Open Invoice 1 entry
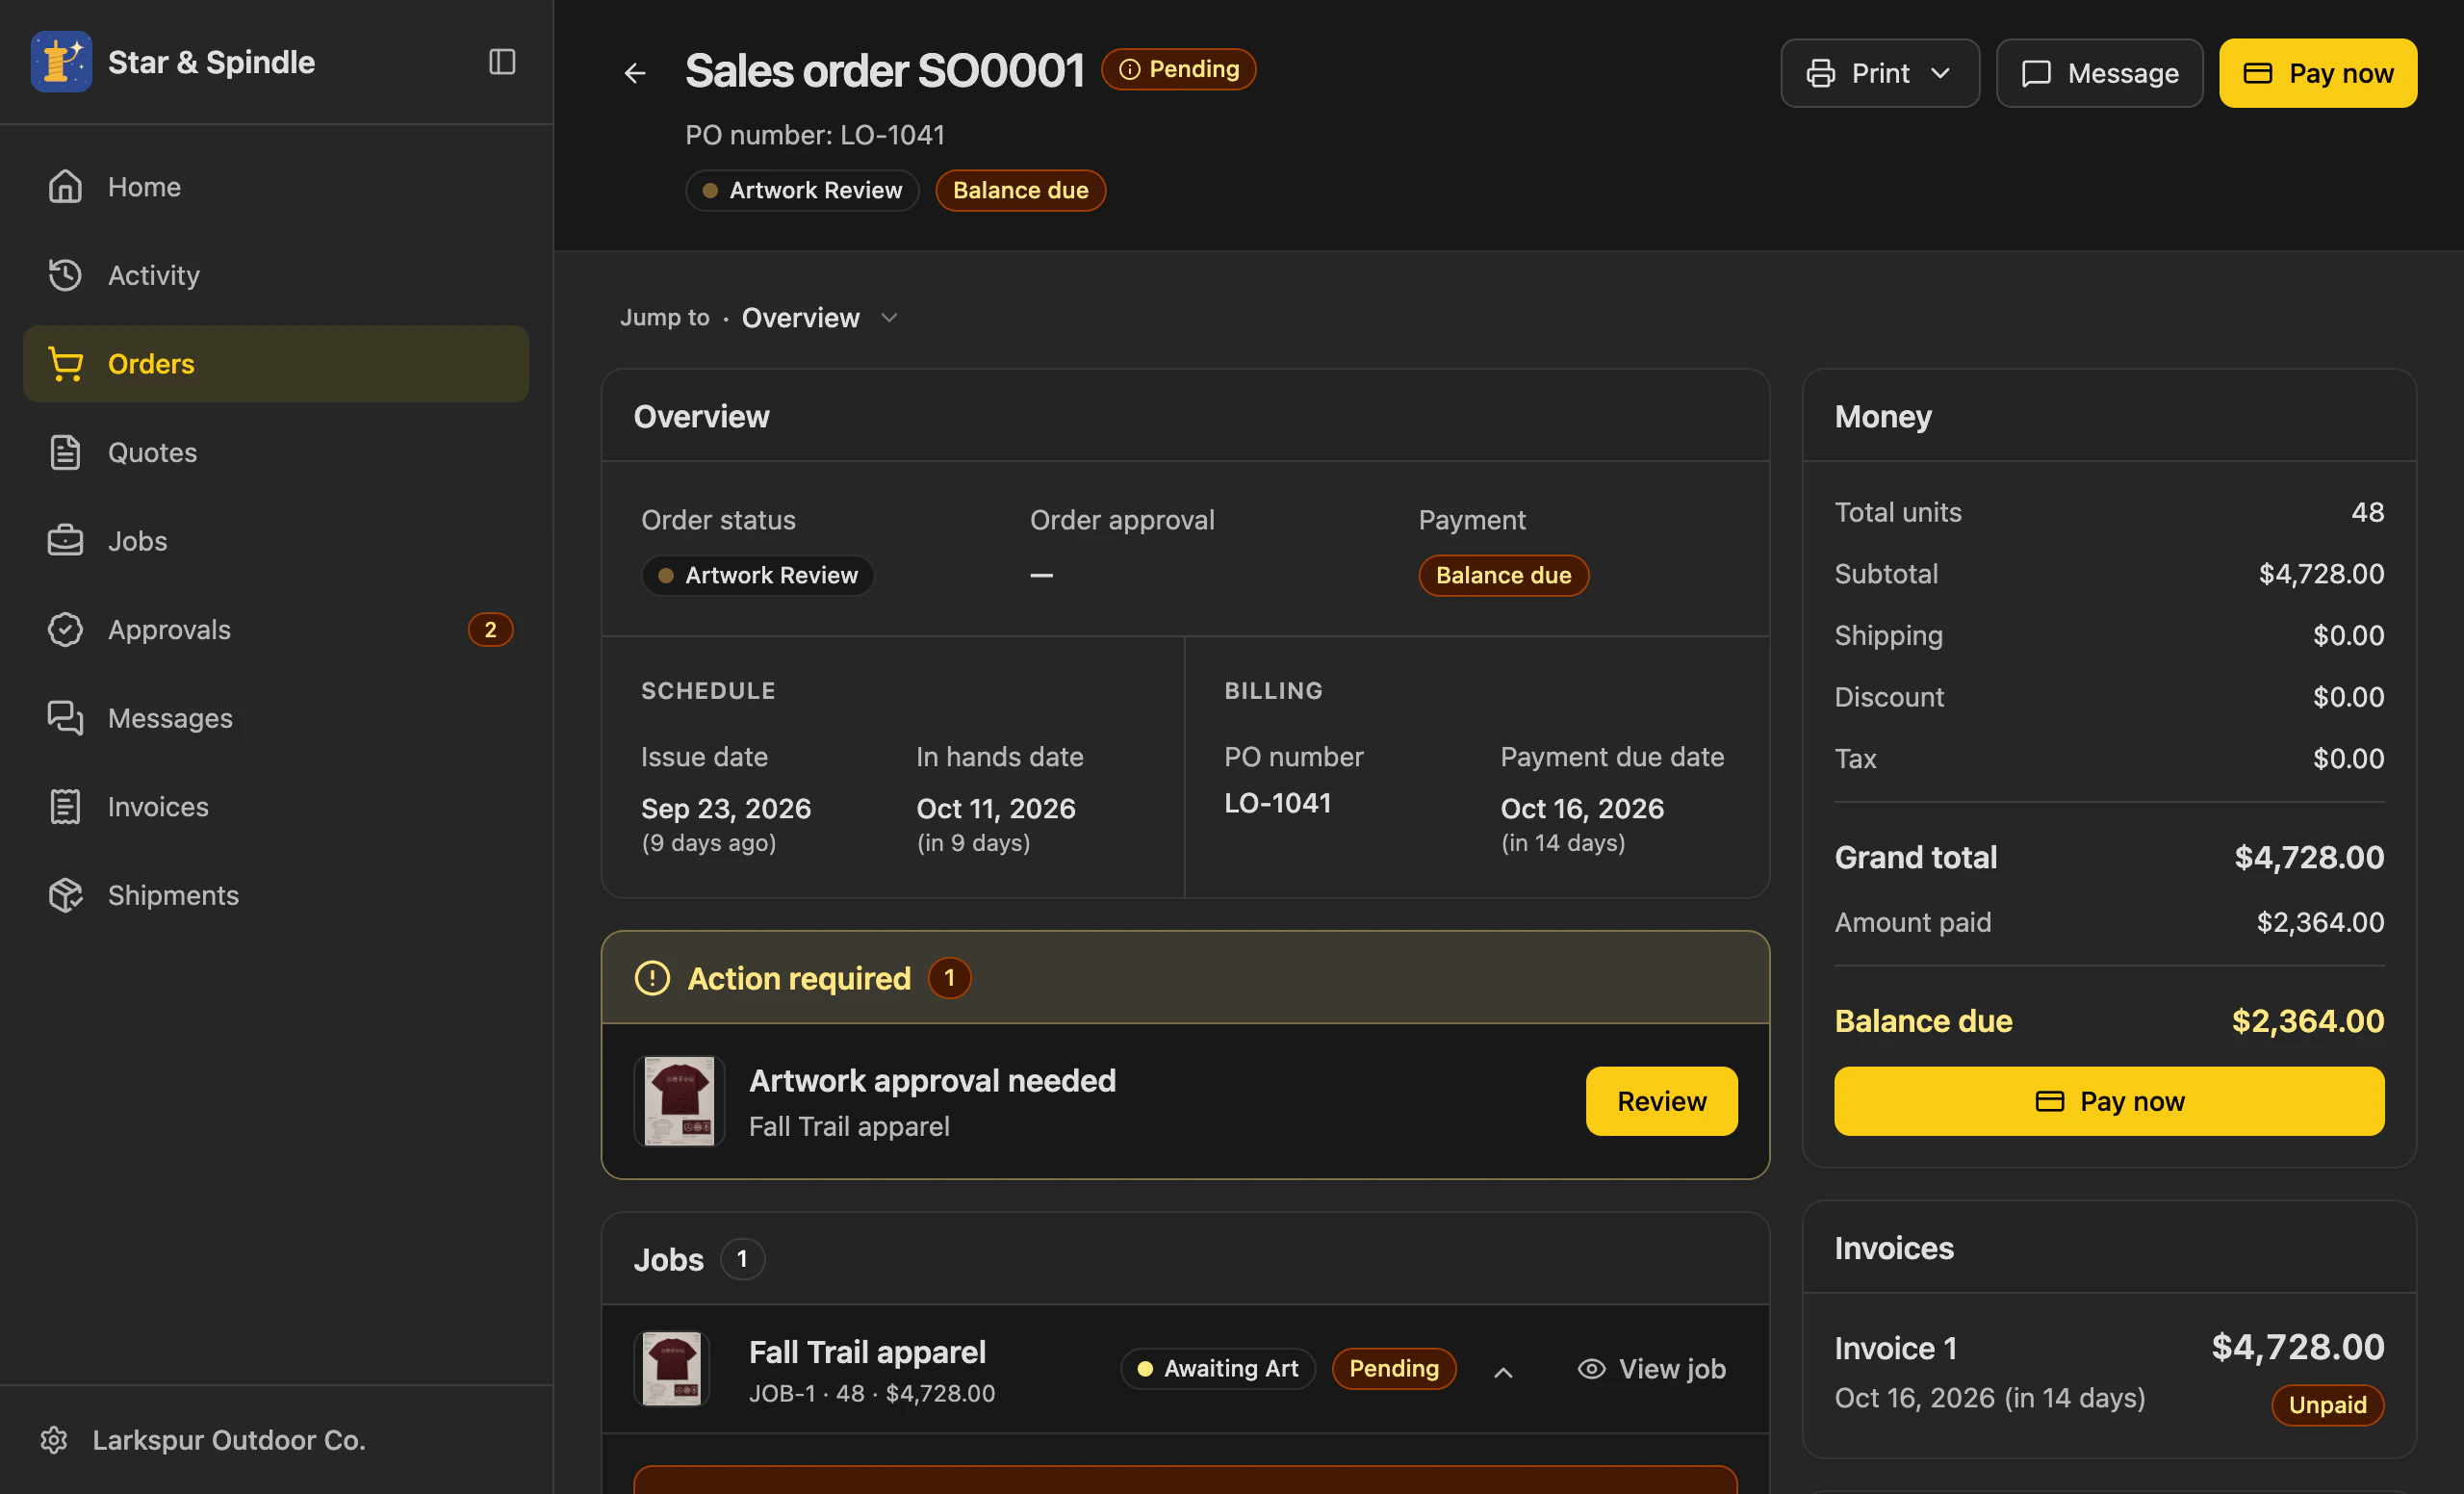The width and height of the screenshot is (2464, 1494). click(2109, 1375)
